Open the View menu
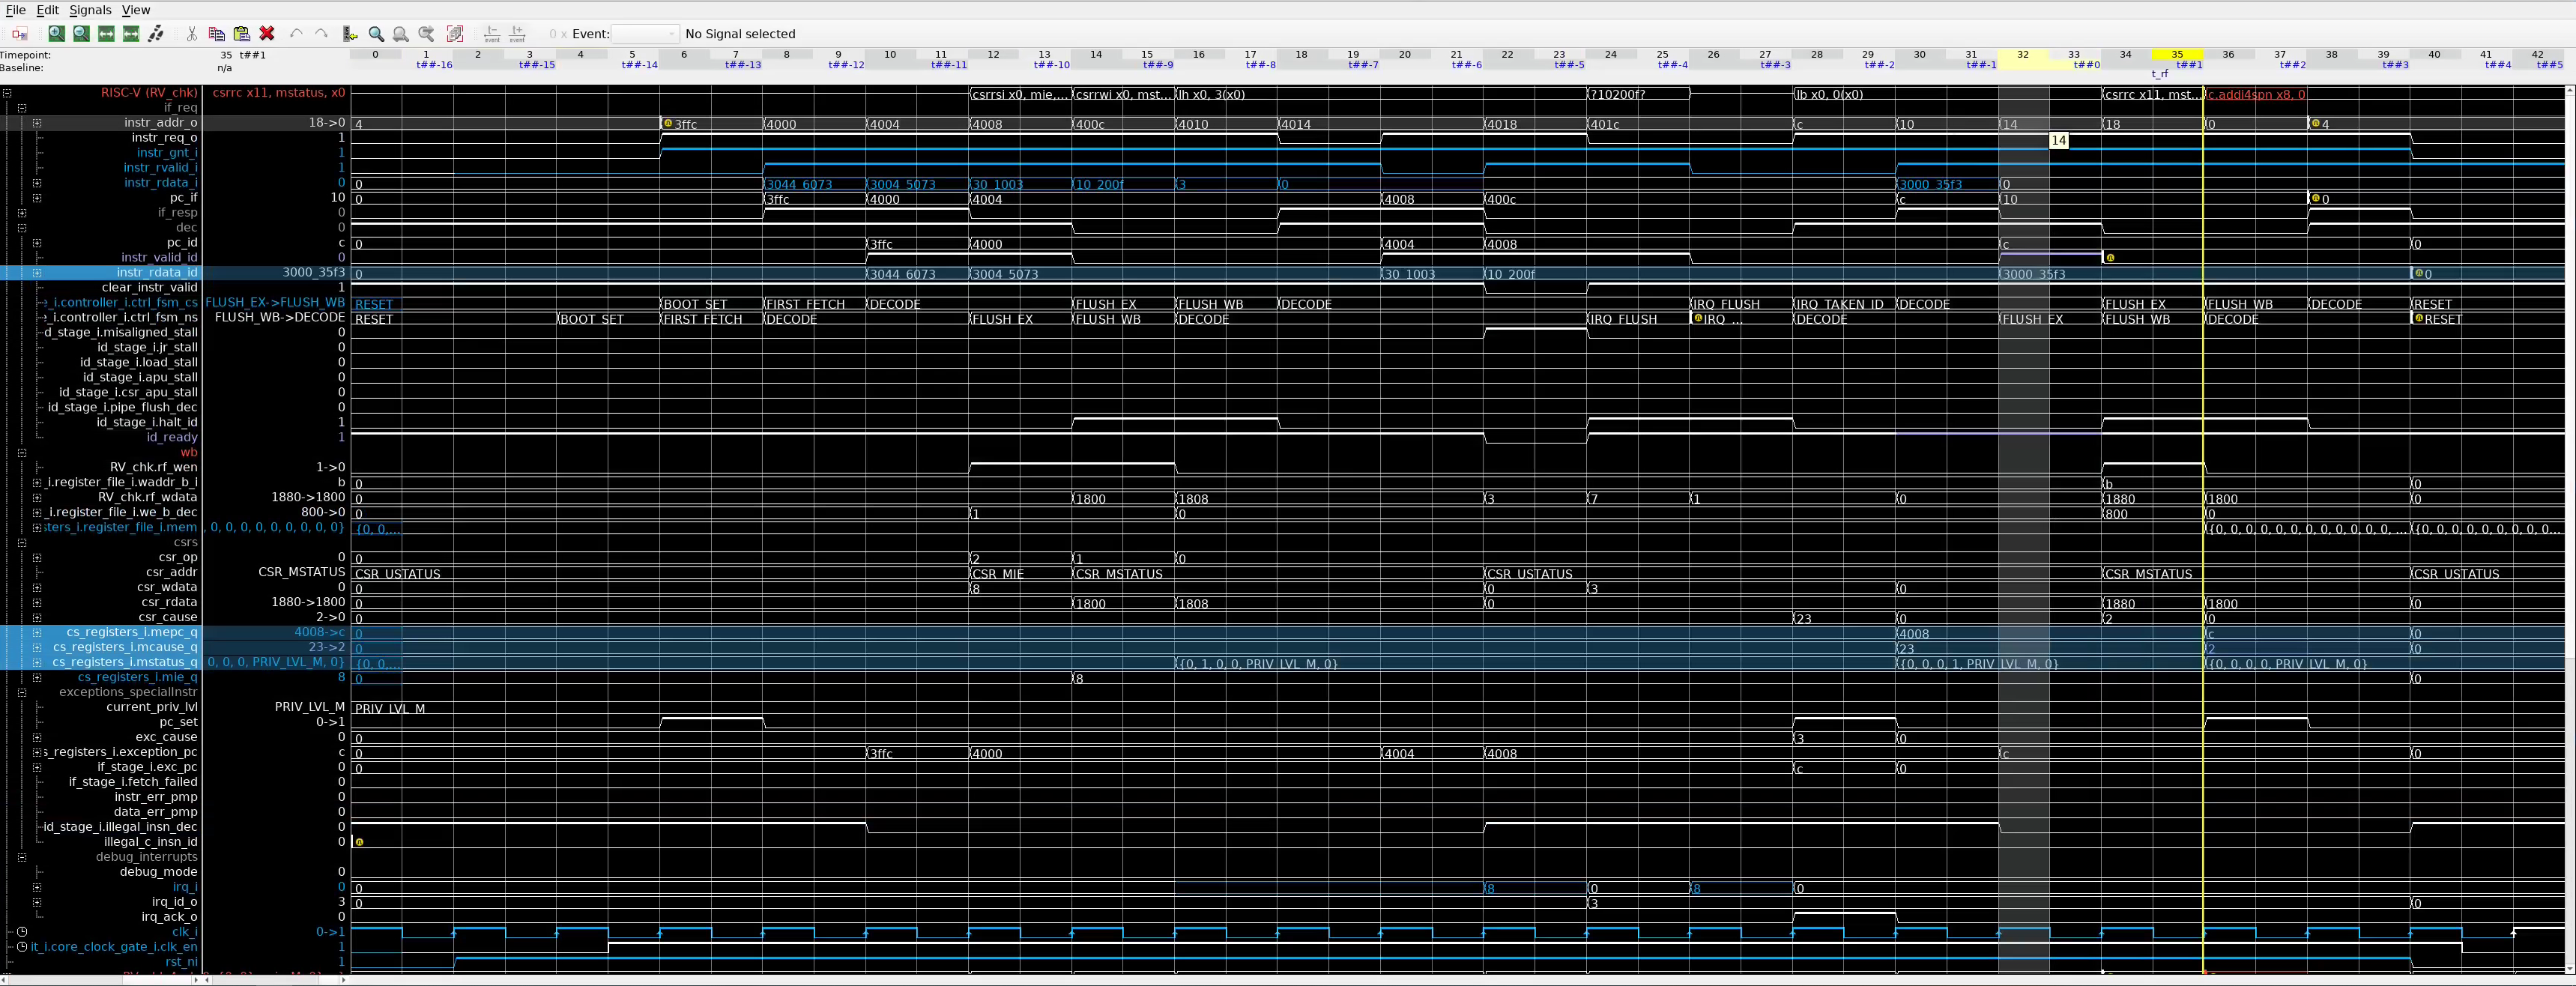Viewport: 2576px width, 986px height. (136, 10)
